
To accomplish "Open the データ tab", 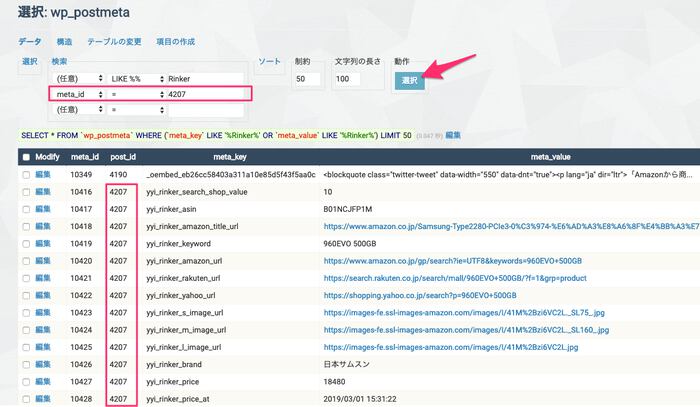I will (x=29, y=42).
